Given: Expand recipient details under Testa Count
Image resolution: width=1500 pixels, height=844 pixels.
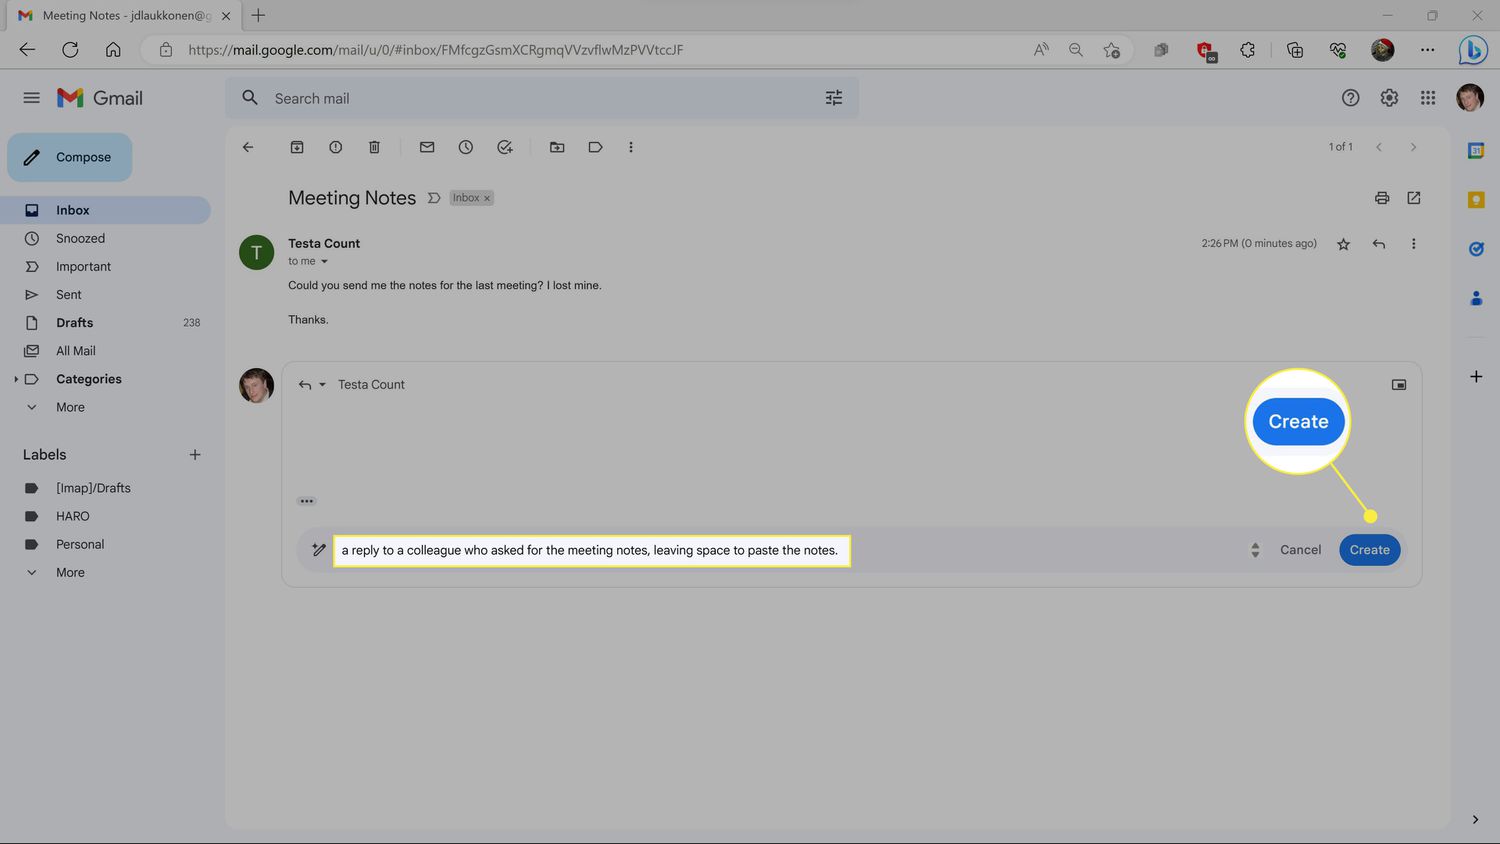Looking at the screenshot, I should pos(324,262).
